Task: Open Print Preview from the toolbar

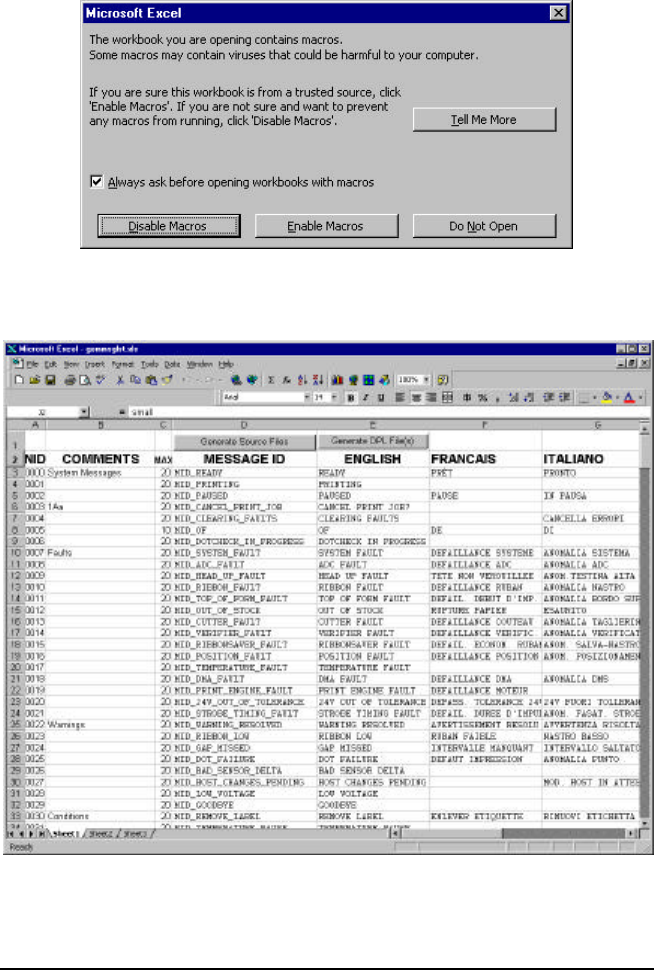Action: tap(85, 380)
